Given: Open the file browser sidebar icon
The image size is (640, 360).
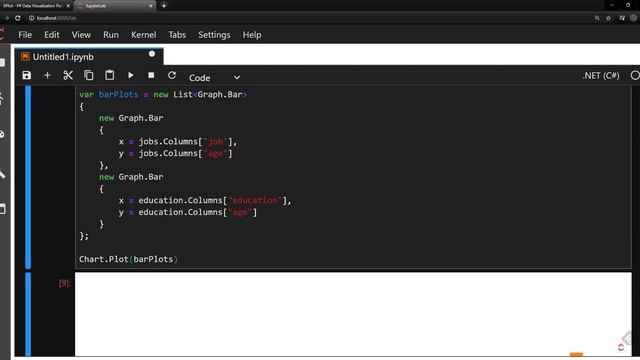Looking at the screenshot, I should coord(2,62).
